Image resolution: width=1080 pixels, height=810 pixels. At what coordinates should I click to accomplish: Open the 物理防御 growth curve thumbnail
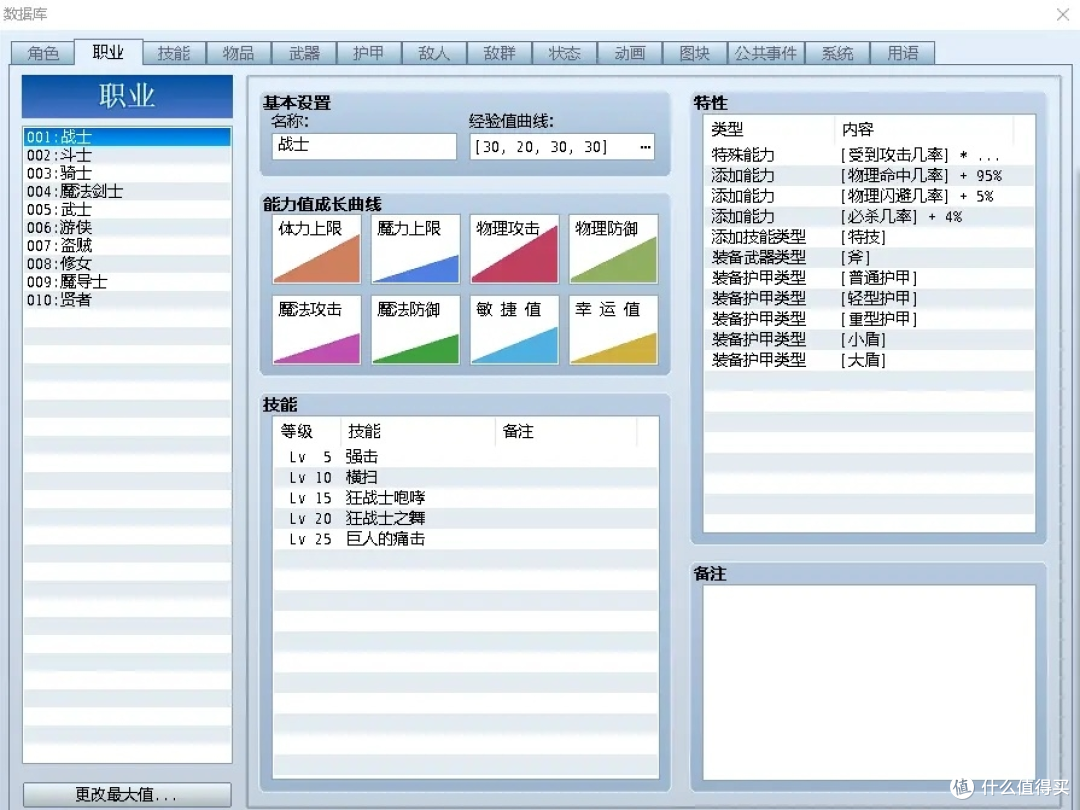(614, 249)
